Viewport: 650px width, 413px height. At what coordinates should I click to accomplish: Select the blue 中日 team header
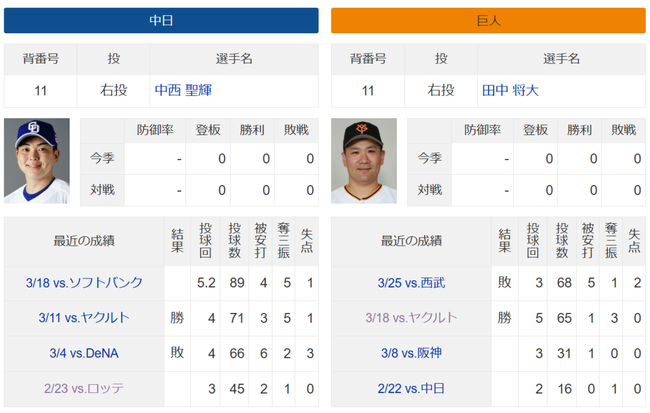(161, 20)
